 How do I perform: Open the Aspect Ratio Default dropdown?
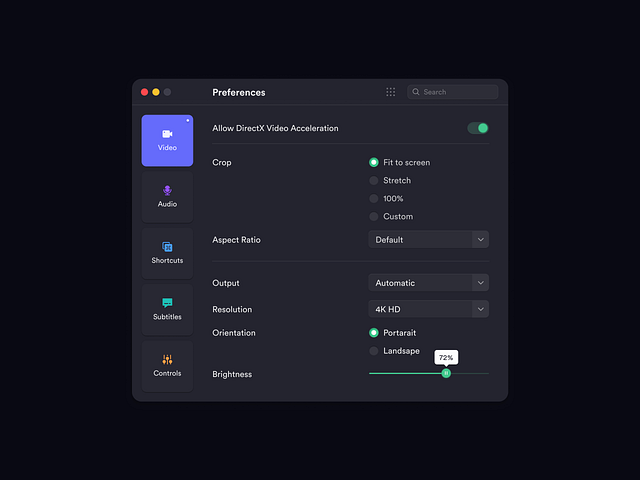click(429, 240)
